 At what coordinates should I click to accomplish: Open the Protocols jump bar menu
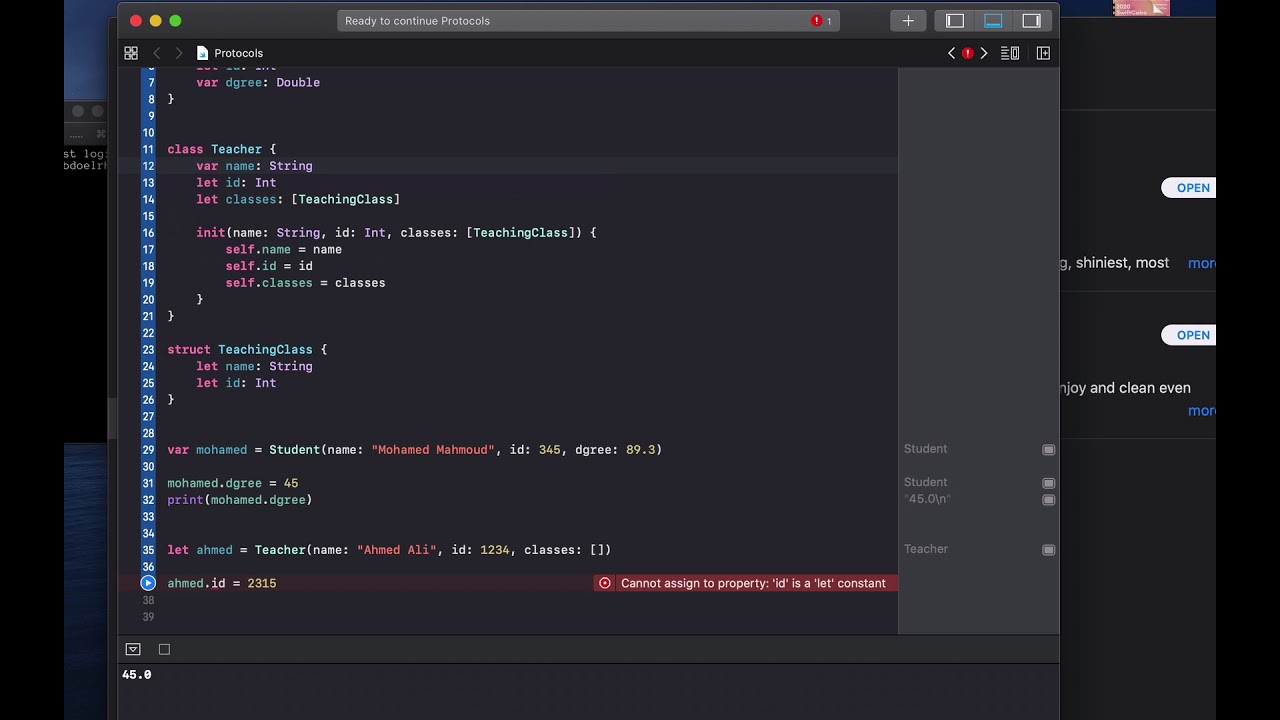(x=230, y=53)
